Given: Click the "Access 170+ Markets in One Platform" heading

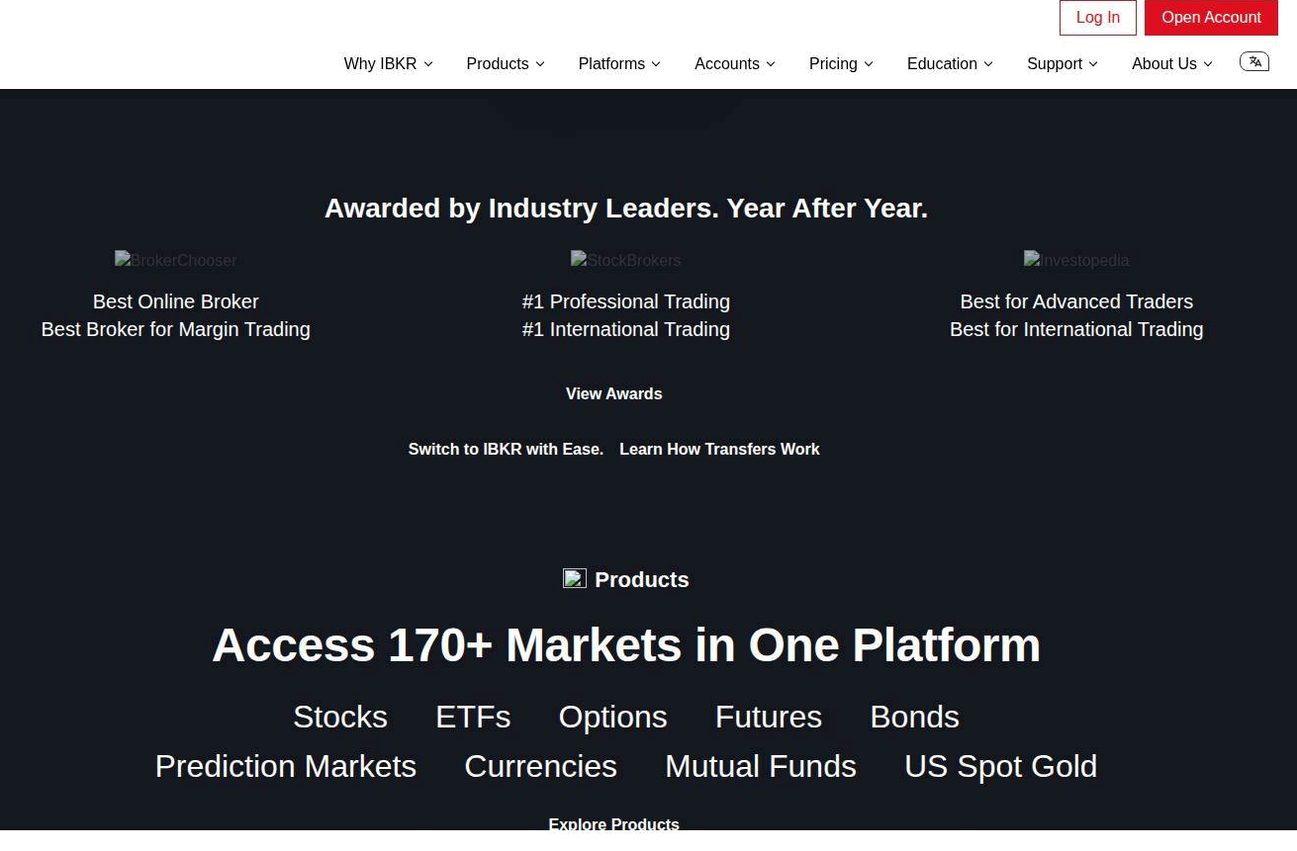Looking at the screenshot, I should point(626,645).
